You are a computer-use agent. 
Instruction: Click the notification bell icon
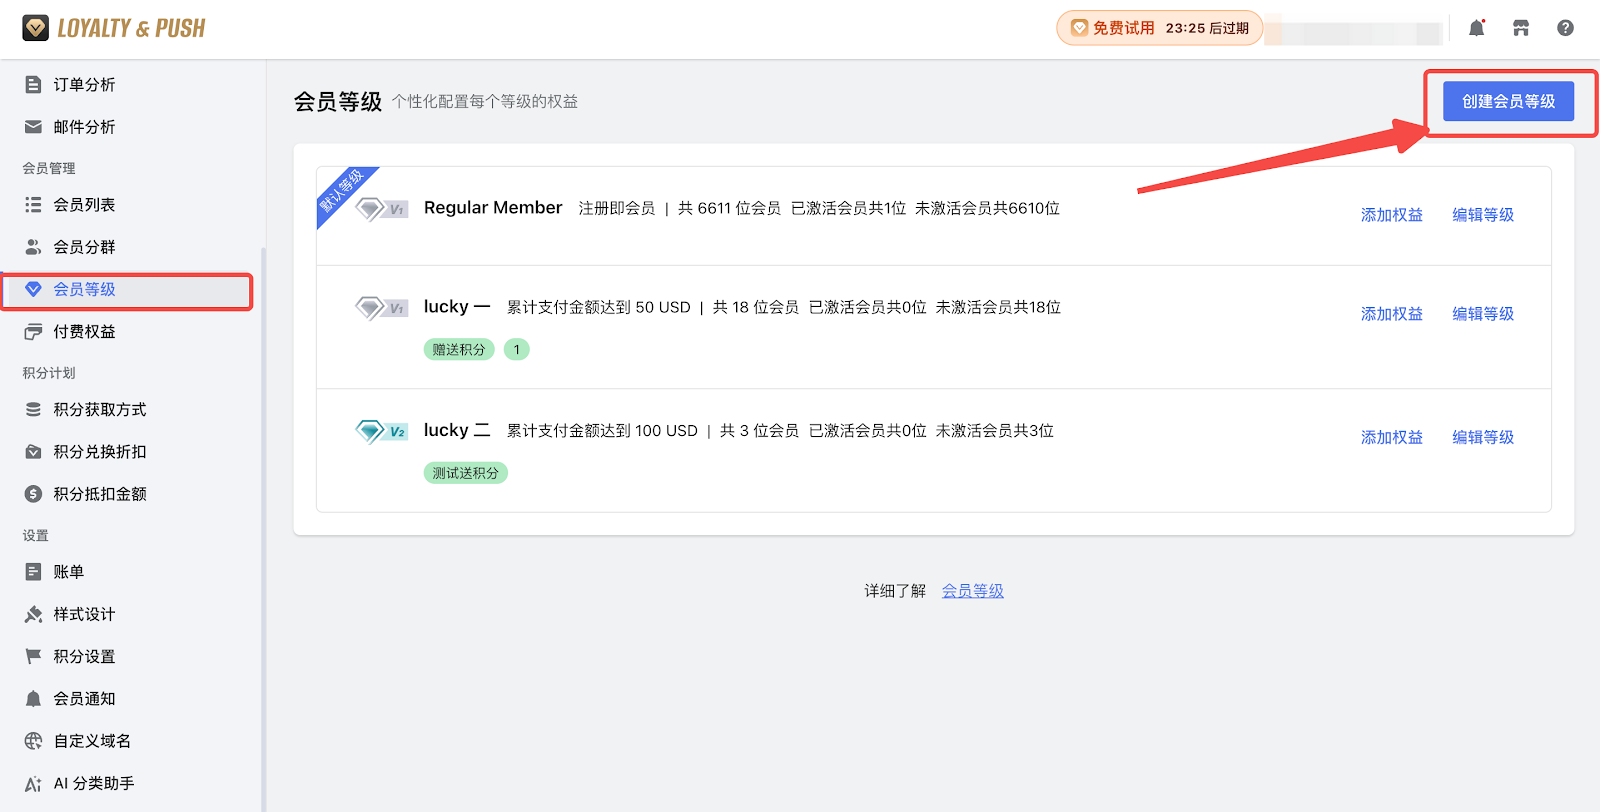click(x=1476, y=28)
